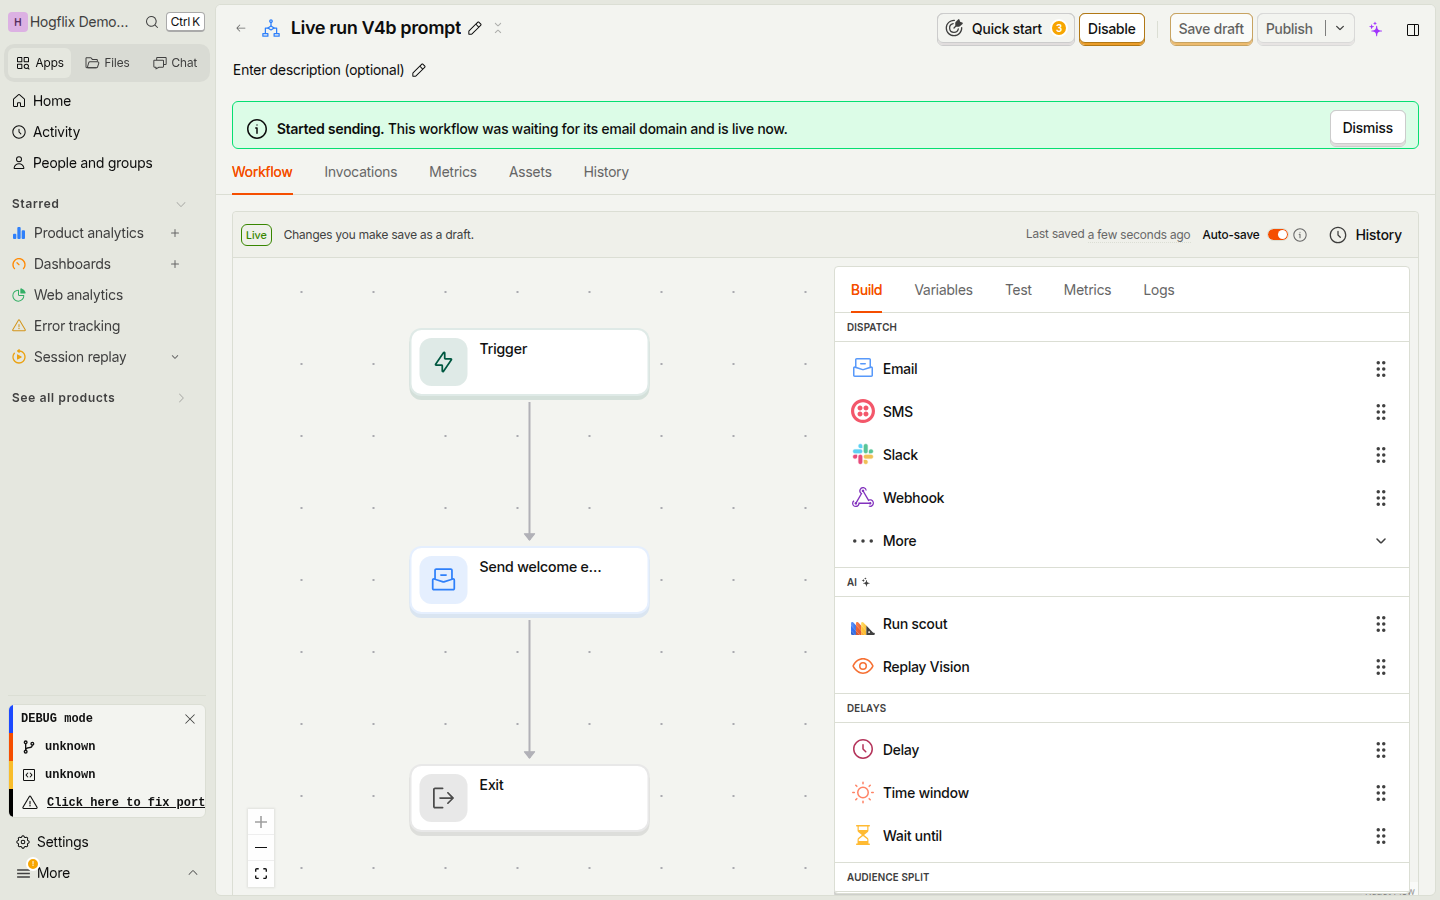The width and height of the screenshot is (1440, 900).
Task: Open Quick start
Action: [x=1006, y=29]
